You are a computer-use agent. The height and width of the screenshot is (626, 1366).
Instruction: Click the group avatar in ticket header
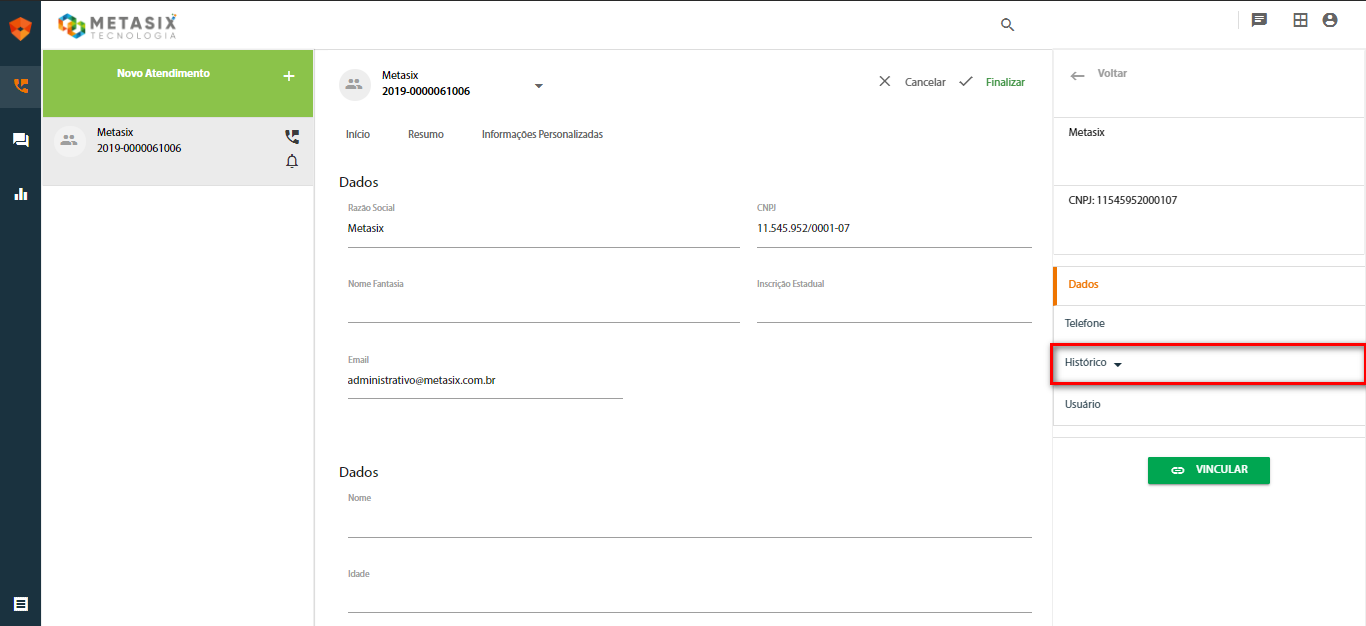355,85
